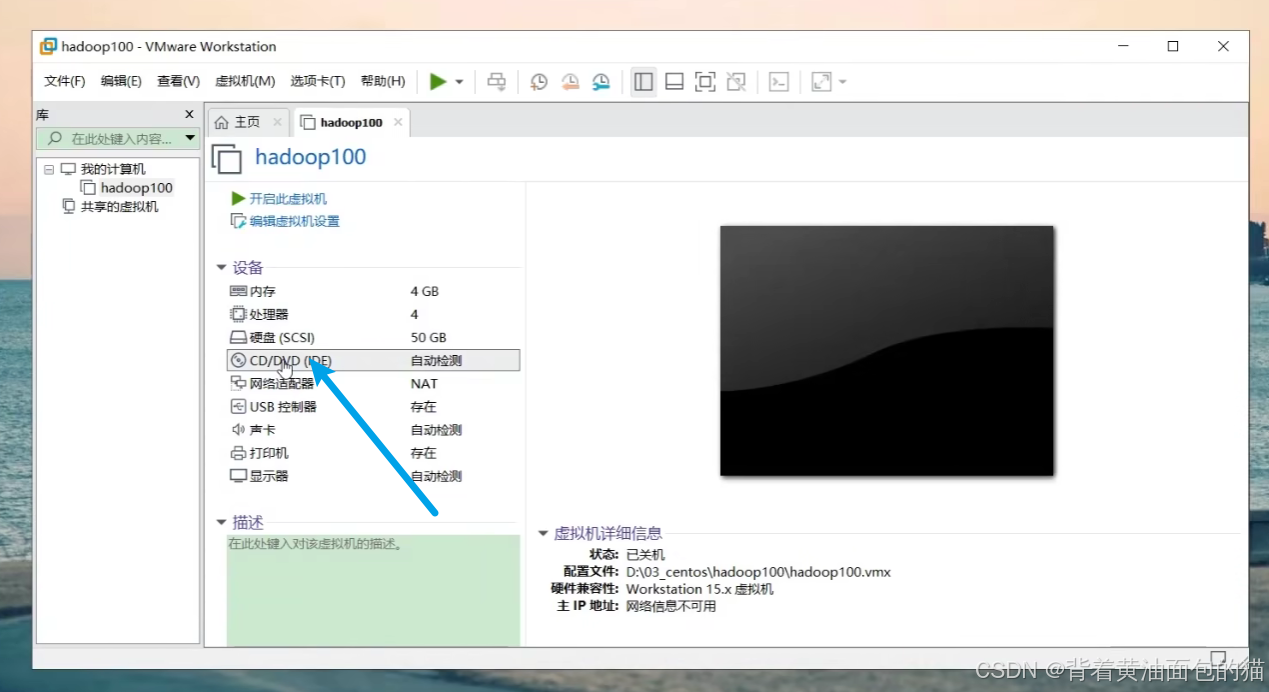Close the 库 library panel
The height and width of the screenshot is (692, 1269).
(x=189, y=115)
